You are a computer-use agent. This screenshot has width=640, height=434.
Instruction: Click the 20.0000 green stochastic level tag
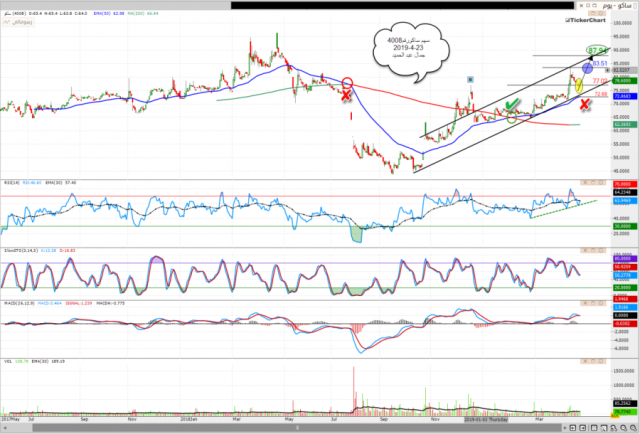tap(624, 287)
